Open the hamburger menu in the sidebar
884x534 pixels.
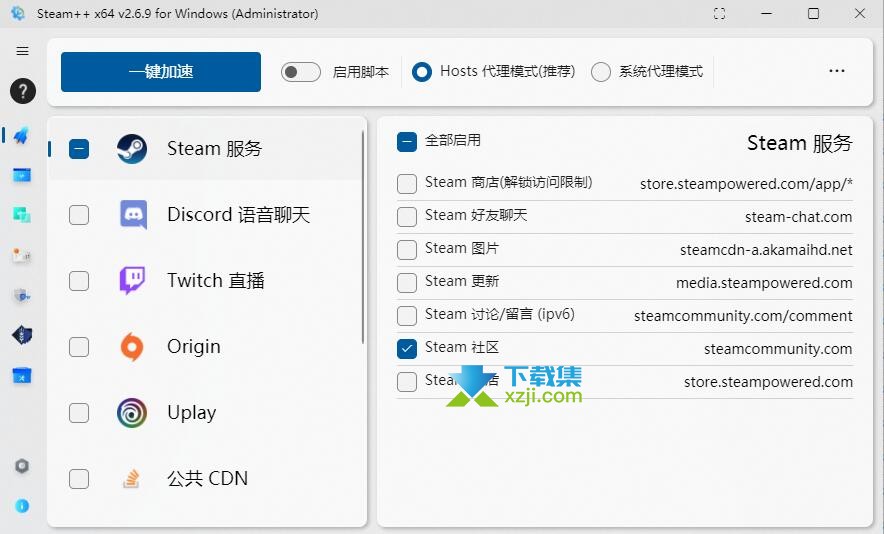pos(23,51)
